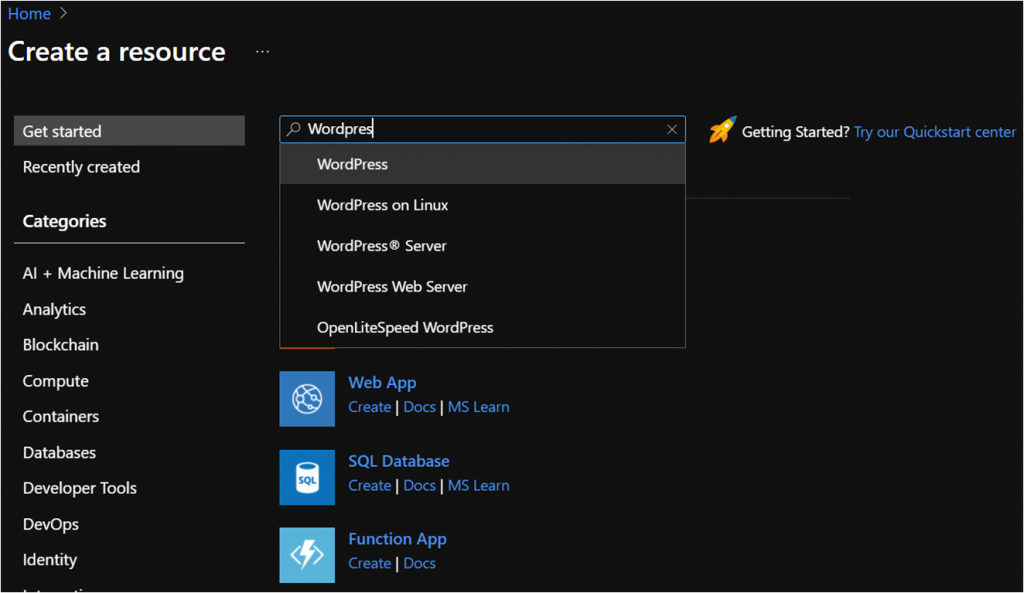Open the Web App globe icon
The height and width of the screenshot is (593, 1024).
click(307, 398)
